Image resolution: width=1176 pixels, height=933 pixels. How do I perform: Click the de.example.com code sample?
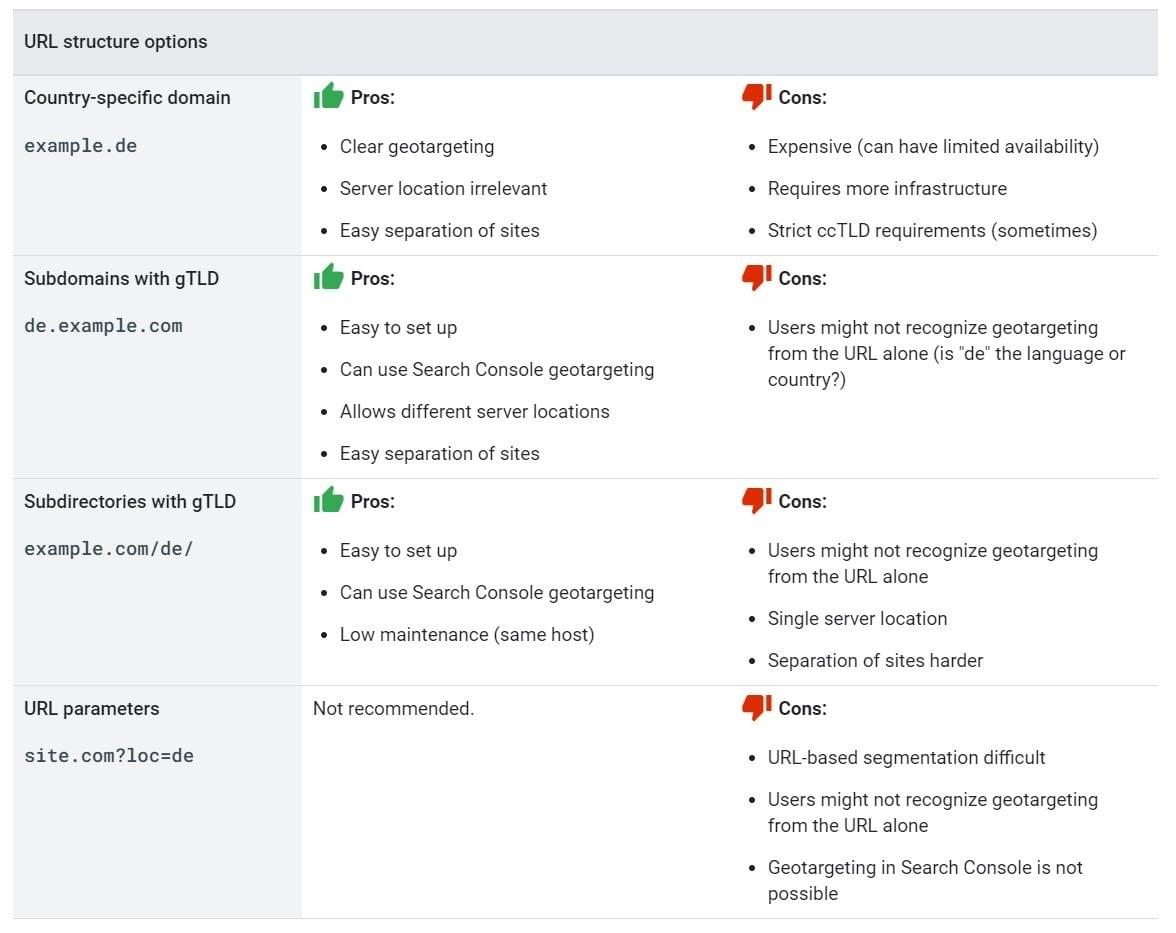click(103, 326)
